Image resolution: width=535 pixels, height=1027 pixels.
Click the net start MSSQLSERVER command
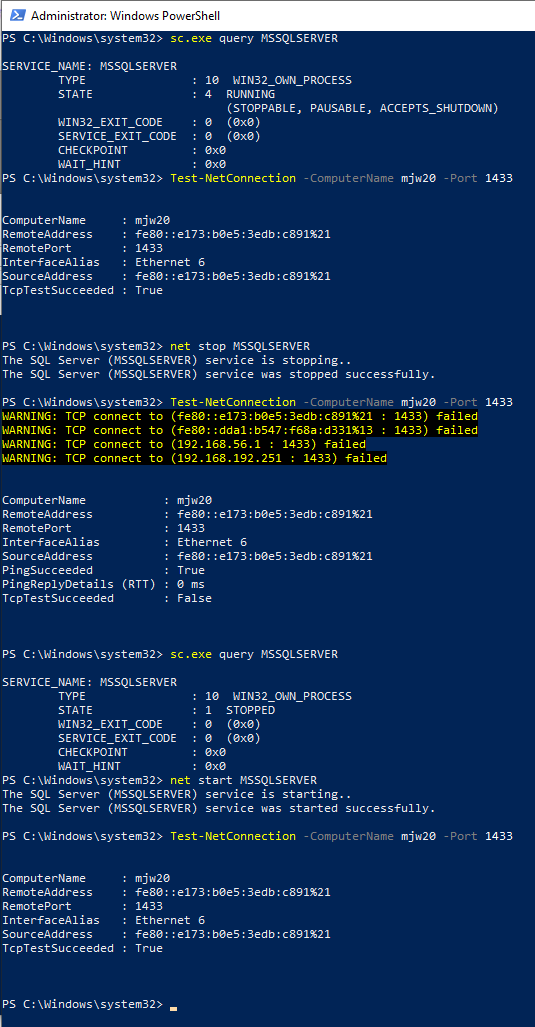pos(243,780)
